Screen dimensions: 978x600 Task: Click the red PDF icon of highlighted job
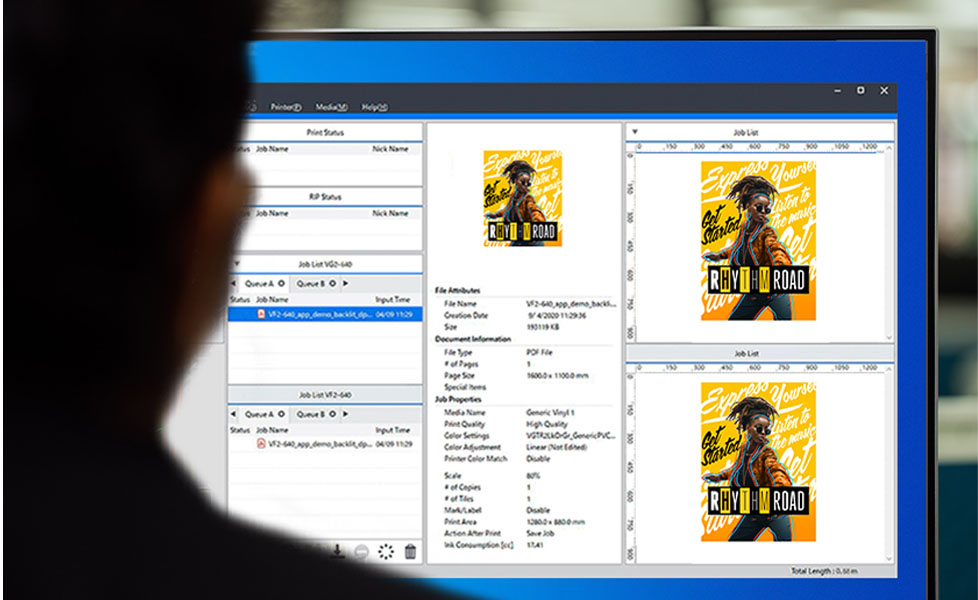[x=261, y=314]
